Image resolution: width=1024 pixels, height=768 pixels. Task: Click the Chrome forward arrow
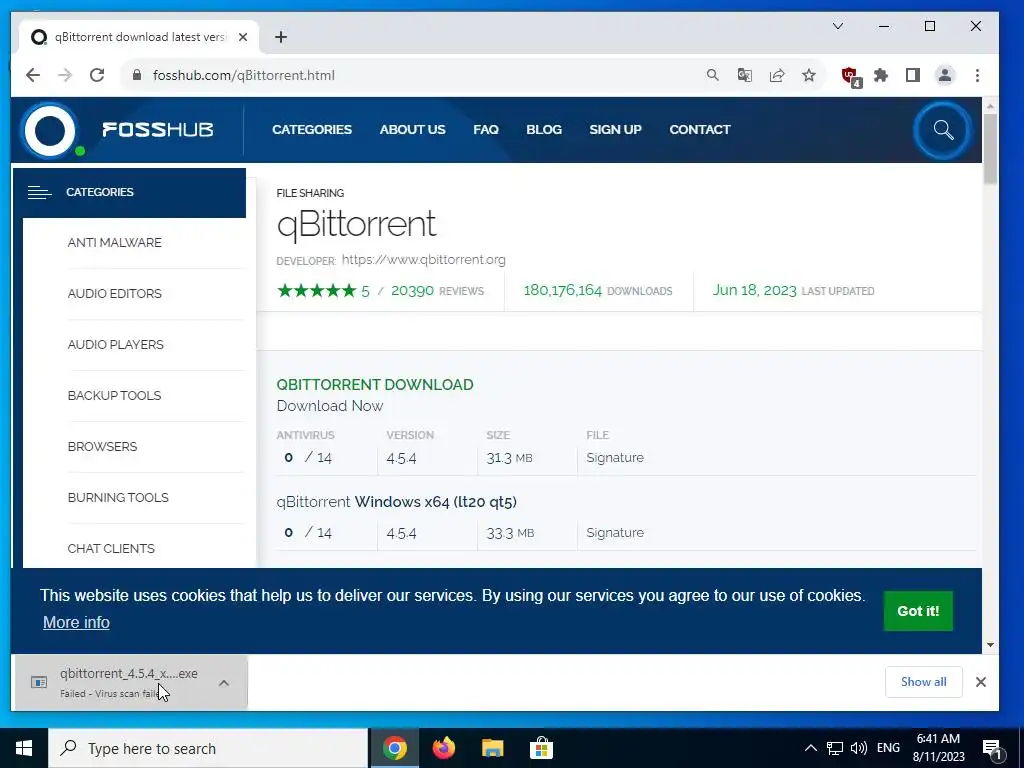tap(65, 75)
